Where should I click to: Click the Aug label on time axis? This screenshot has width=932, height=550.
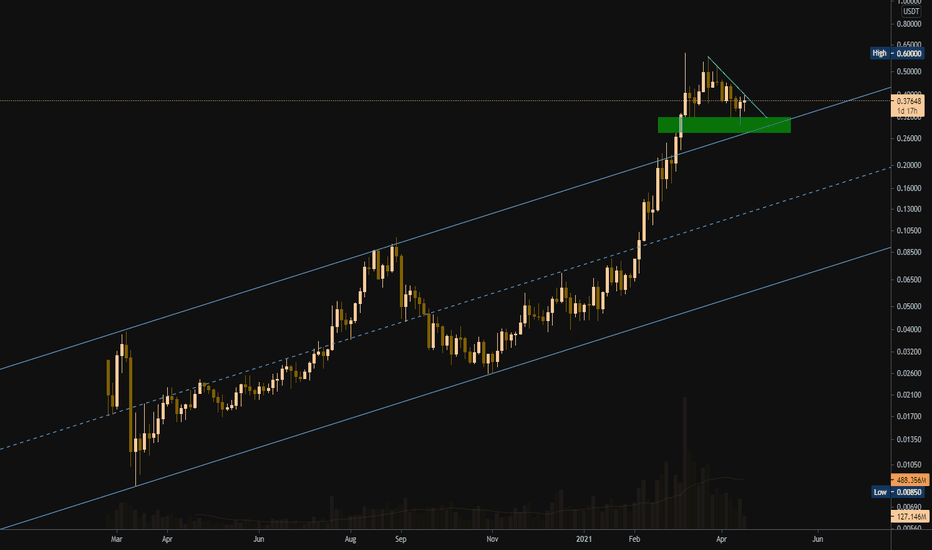350,539
